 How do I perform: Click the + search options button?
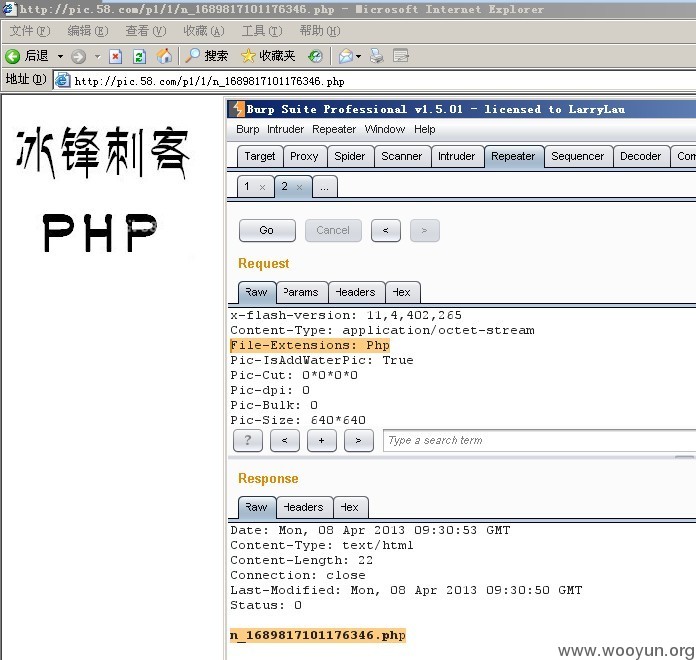pyautogui.click(x=321, y=440)
